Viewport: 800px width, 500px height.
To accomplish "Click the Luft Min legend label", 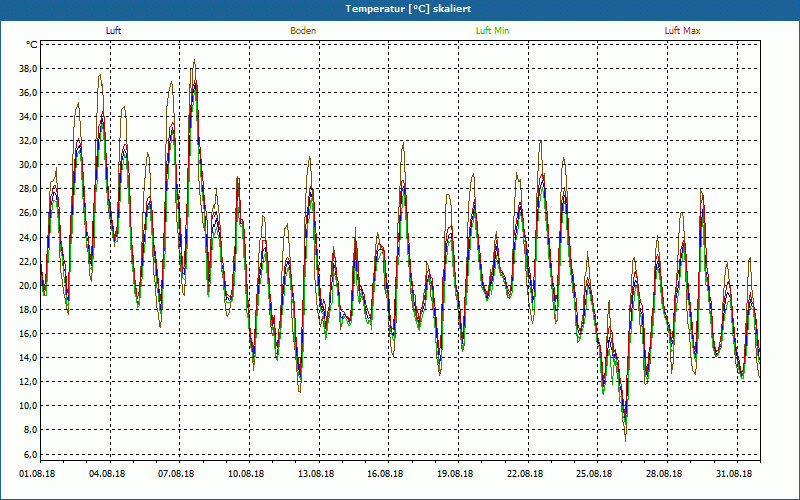I will point(492,31).
